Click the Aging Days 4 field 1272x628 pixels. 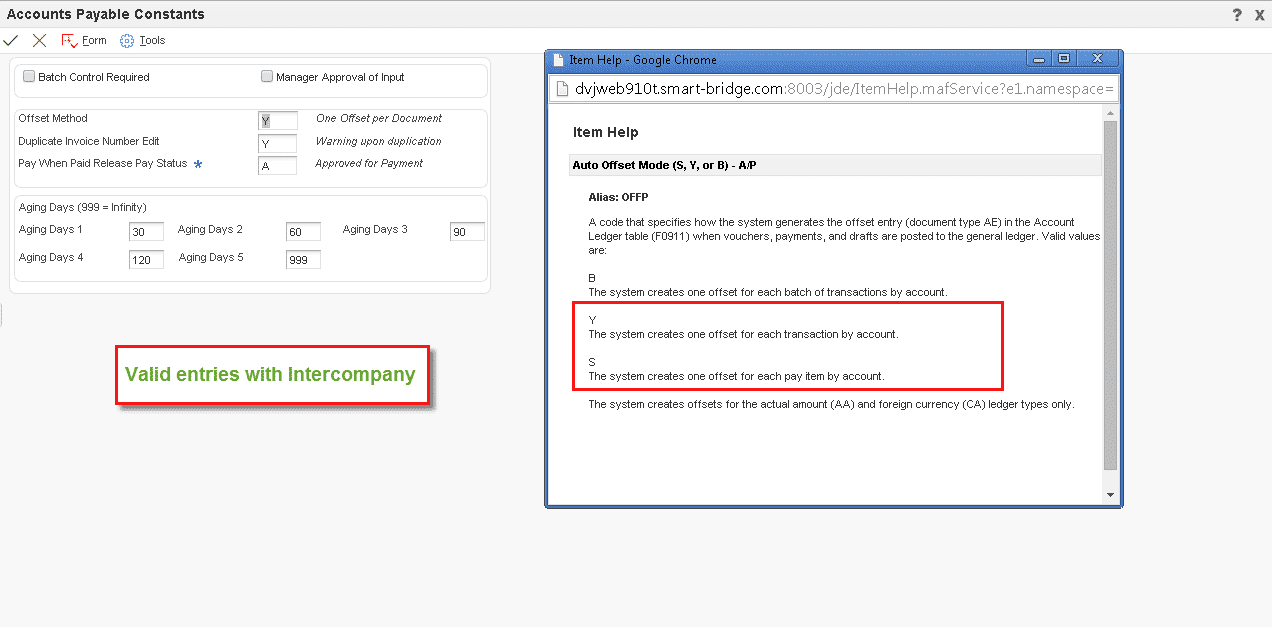click(146, 260)
